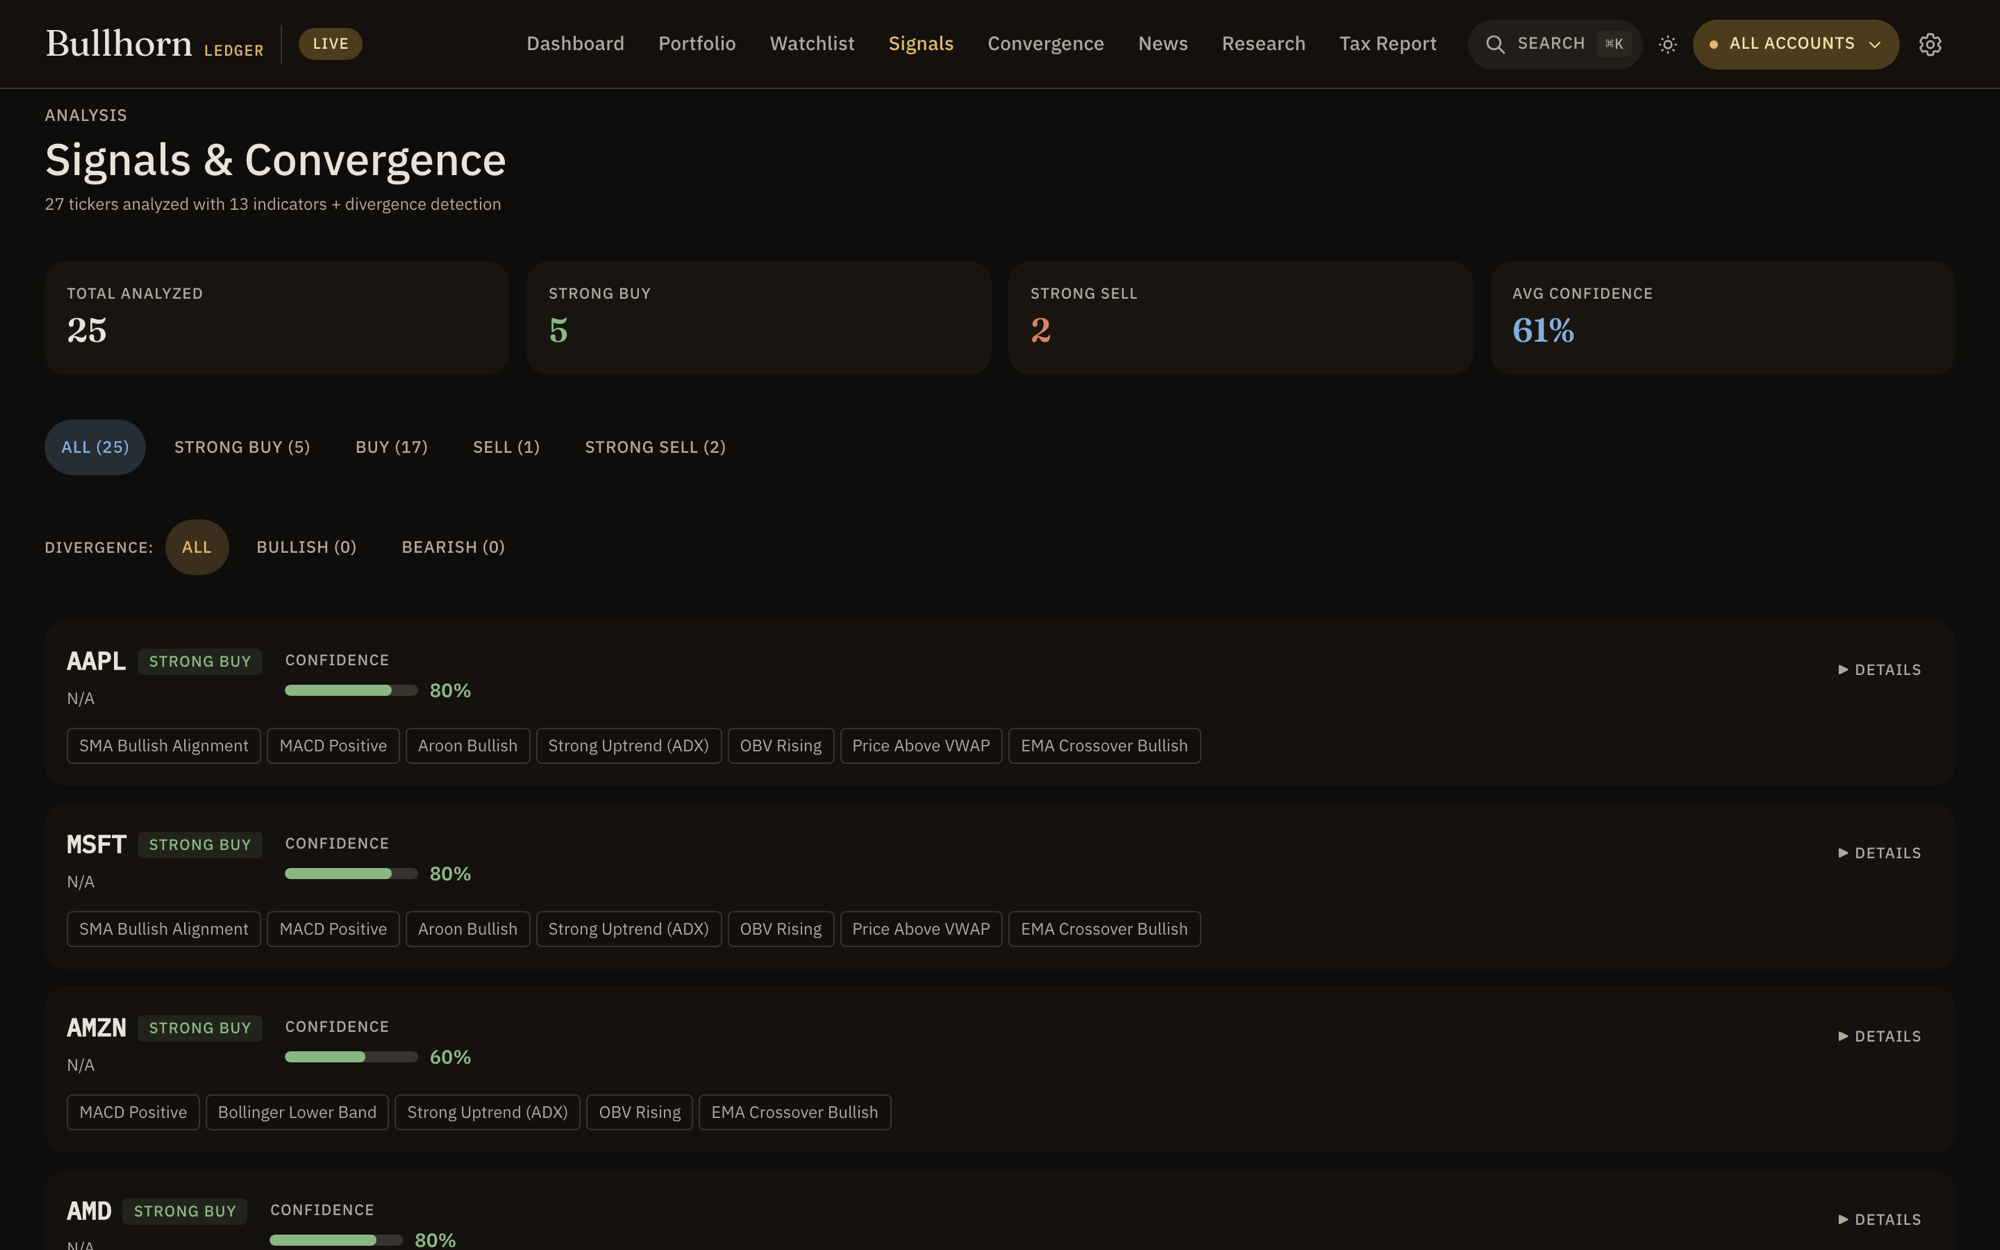Open settings via the gear icon
This screenshot has width=2000, height=1250.
tap(1930, 44)
